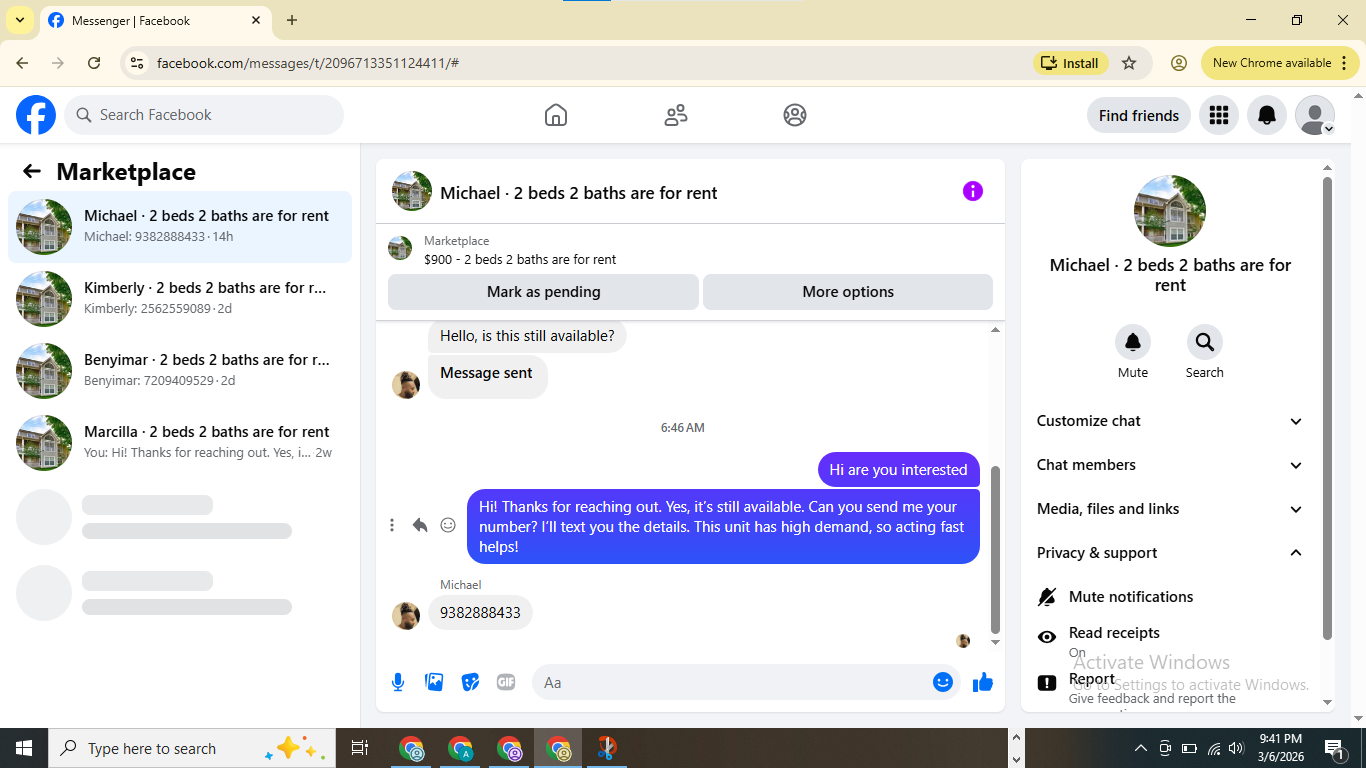Click the Chrome profile icon in toolbar
Screen dimensions: 1366x768
(x=1179, y=63)
